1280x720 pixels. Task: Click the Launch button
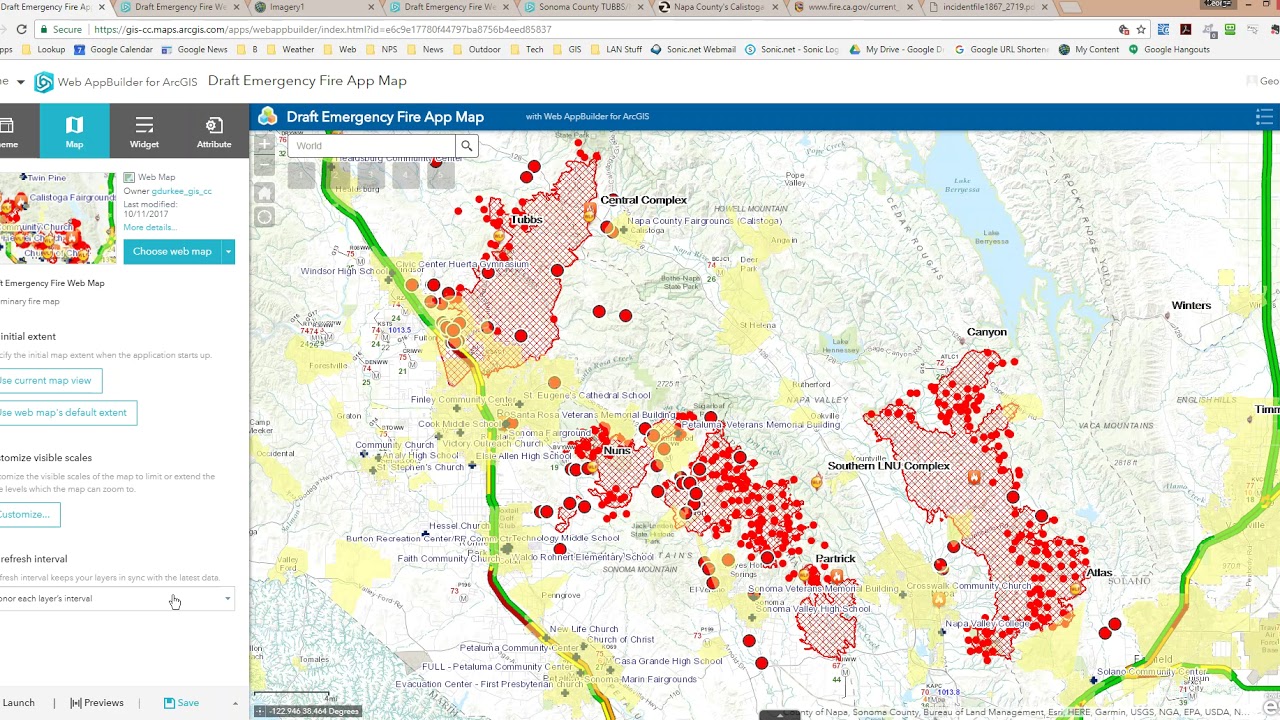pos(18,703)
